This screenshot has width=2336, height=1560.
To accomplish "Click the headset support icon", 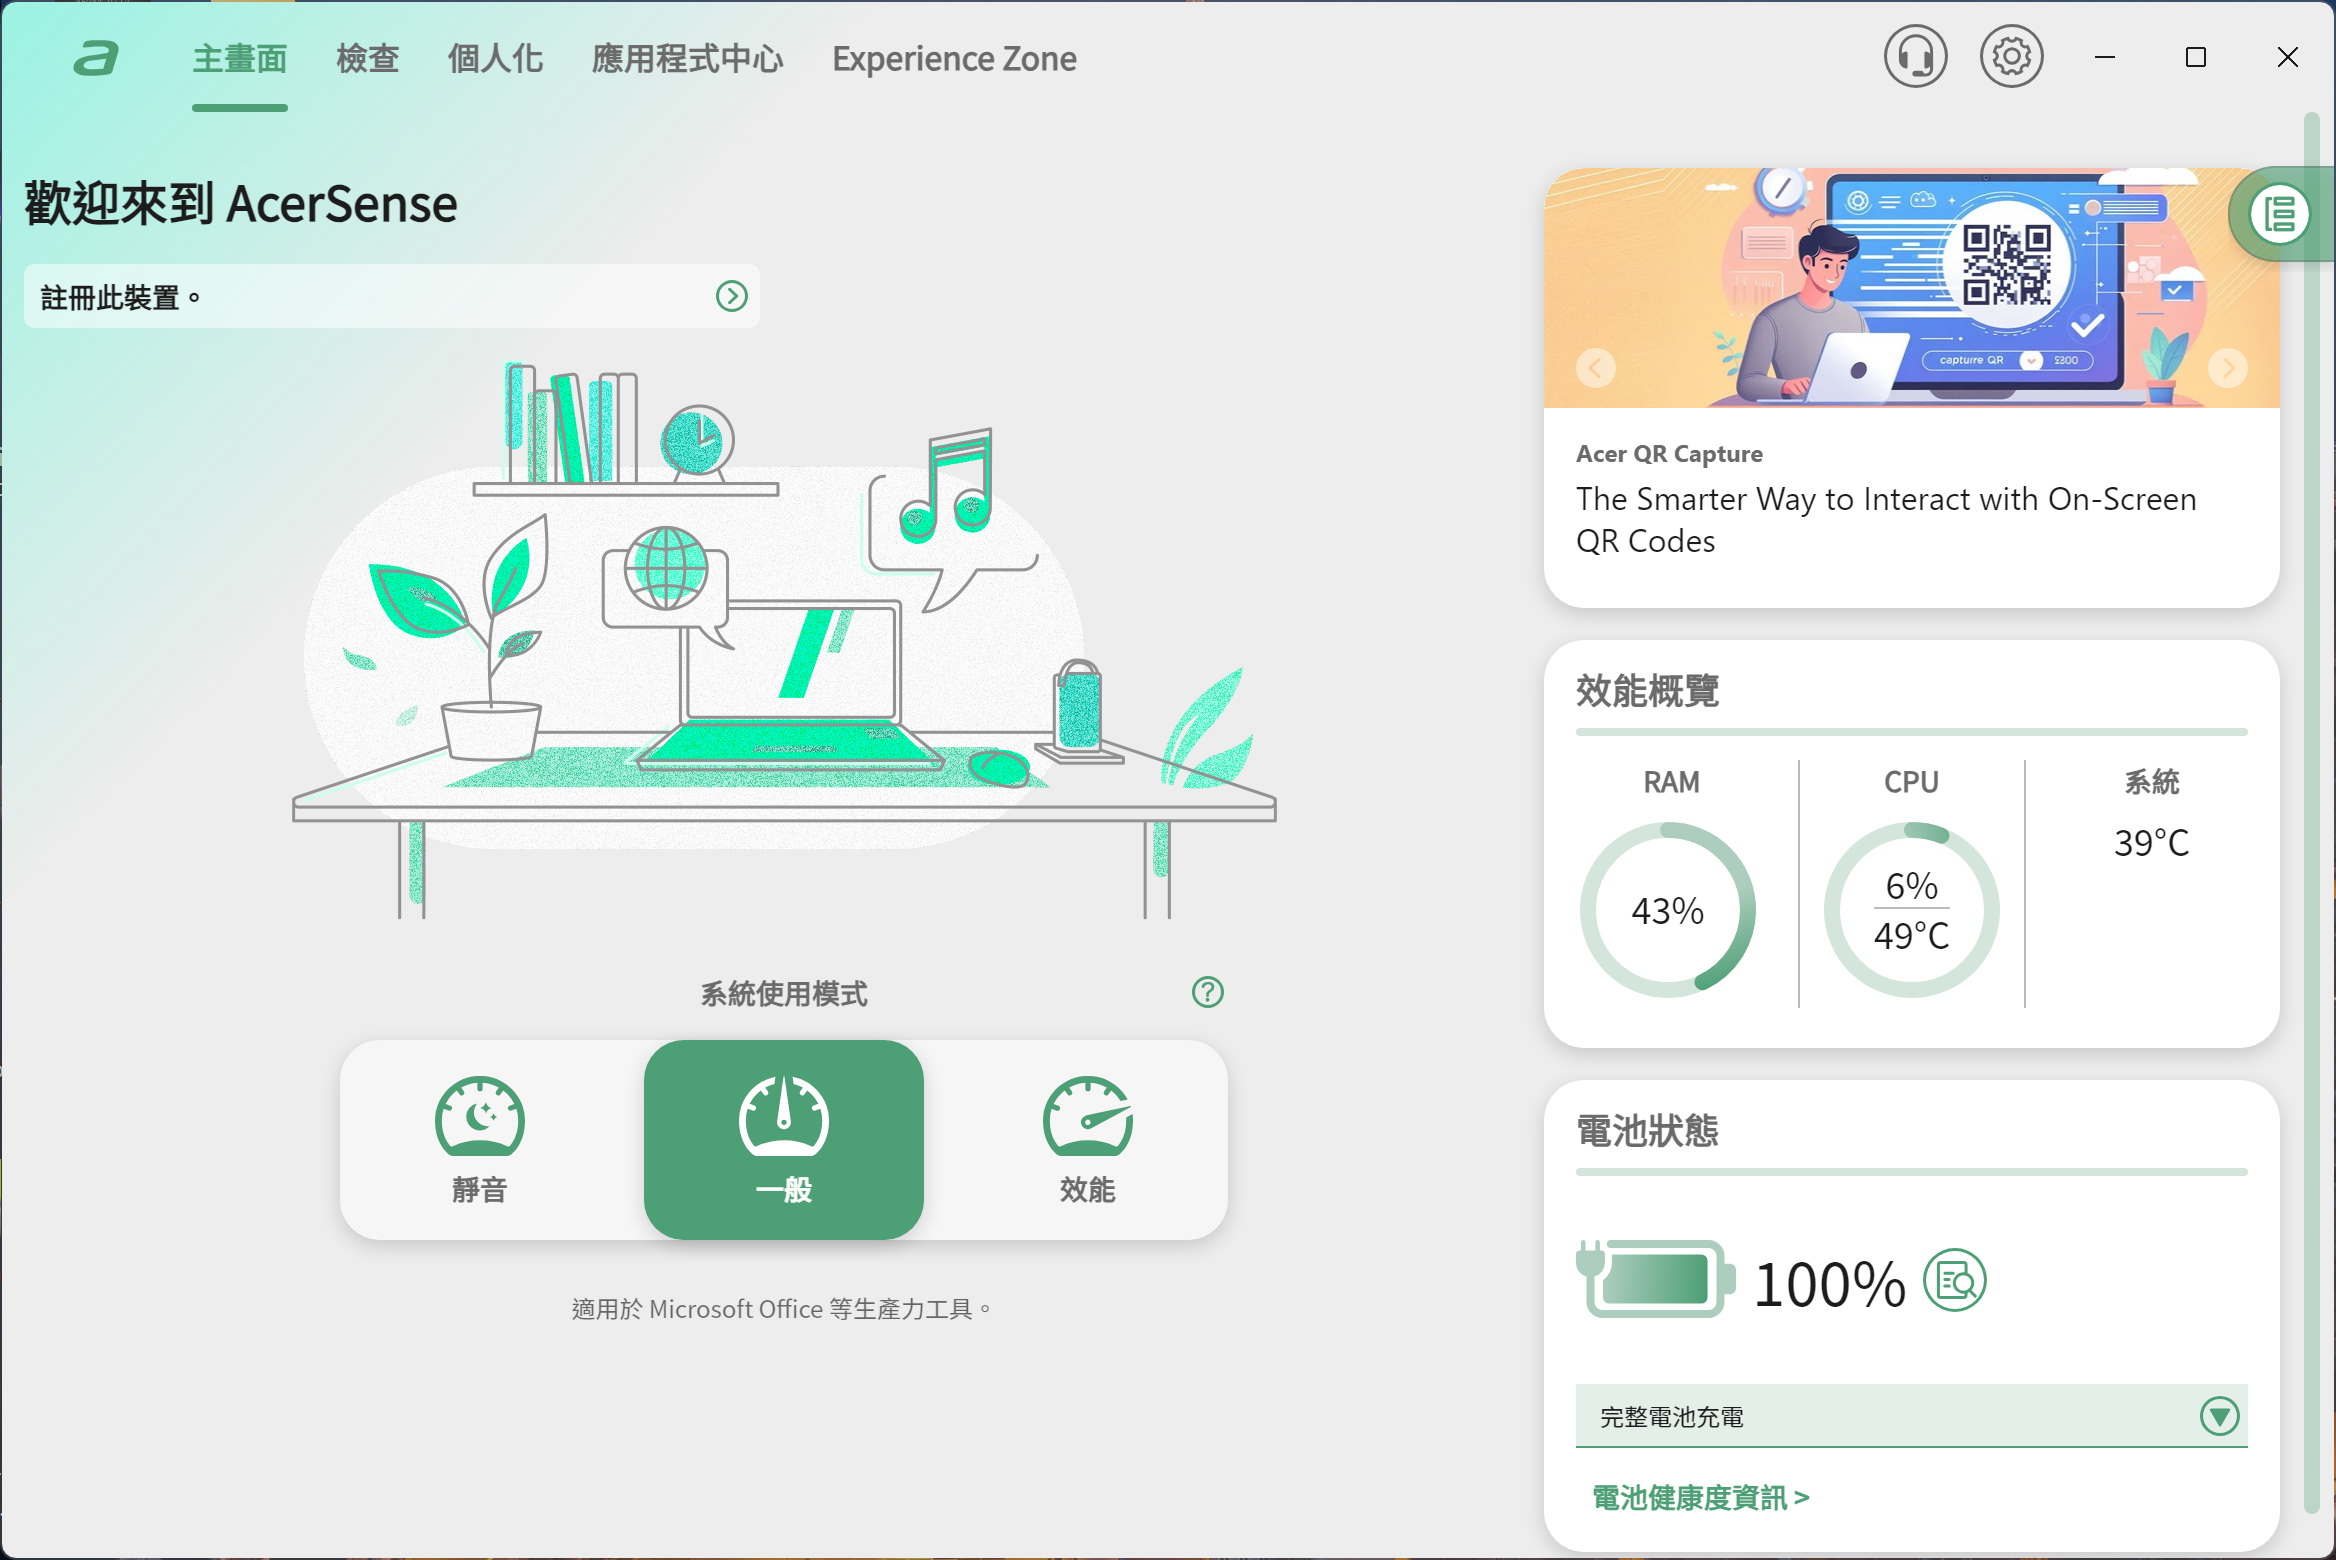I will point(1915,57).
